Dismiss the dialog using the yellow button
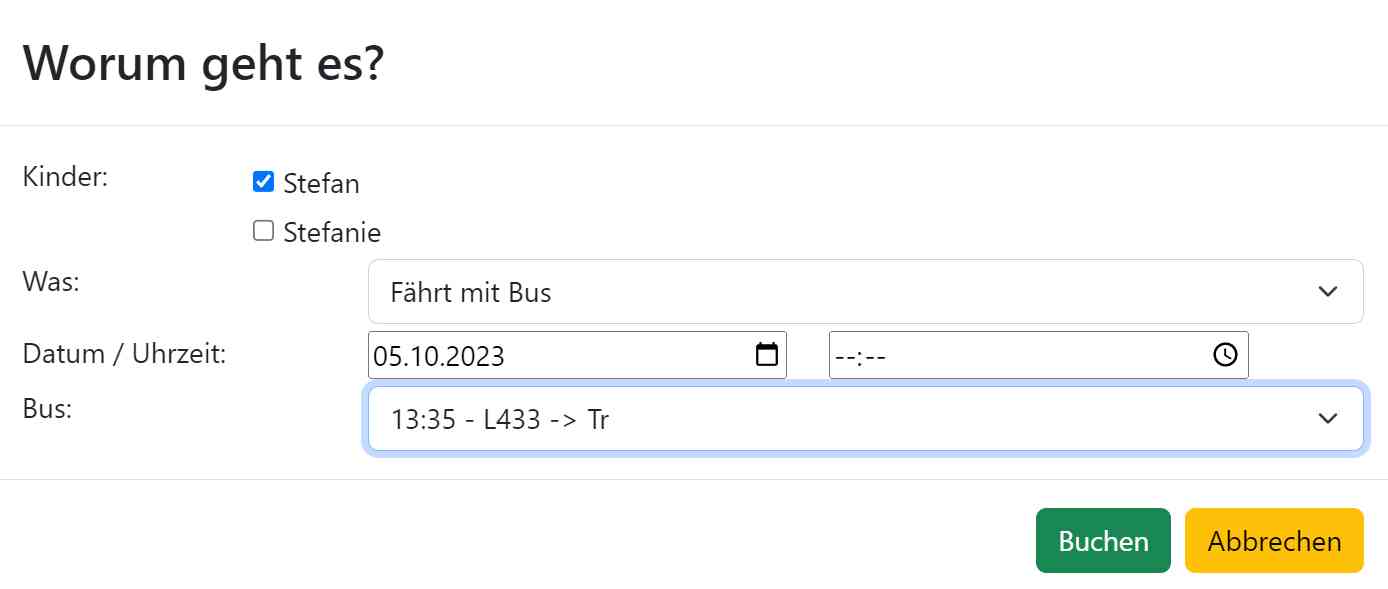This screenshot has height=589, width=1388. pyautogui.click(x=1274, y=540)
